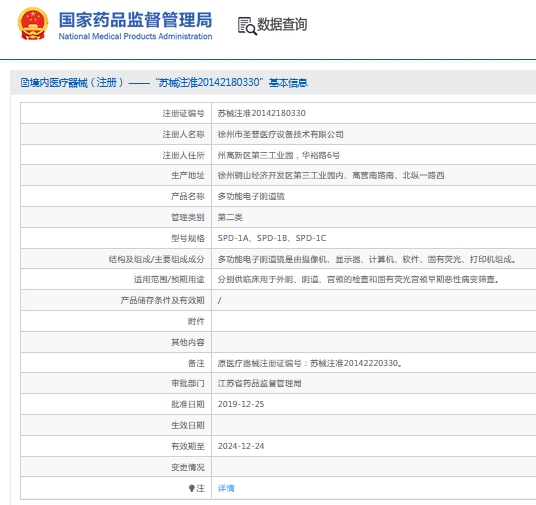This screenshot has width=536, height=505.
Task: Click the 注册证编号 row label
Action: coord(184,113)
